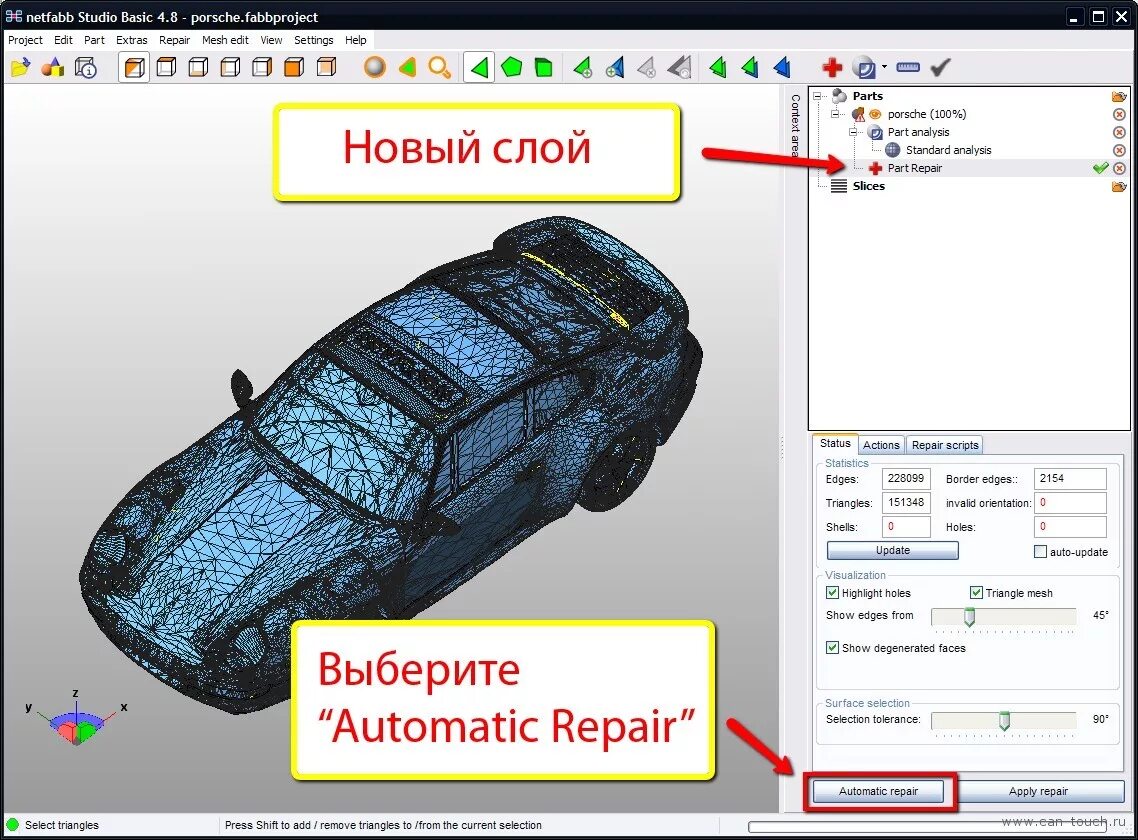Choose the green pentagon select surfaces tool
This screenshot has width=1138, height=840.
coord(512,68)
